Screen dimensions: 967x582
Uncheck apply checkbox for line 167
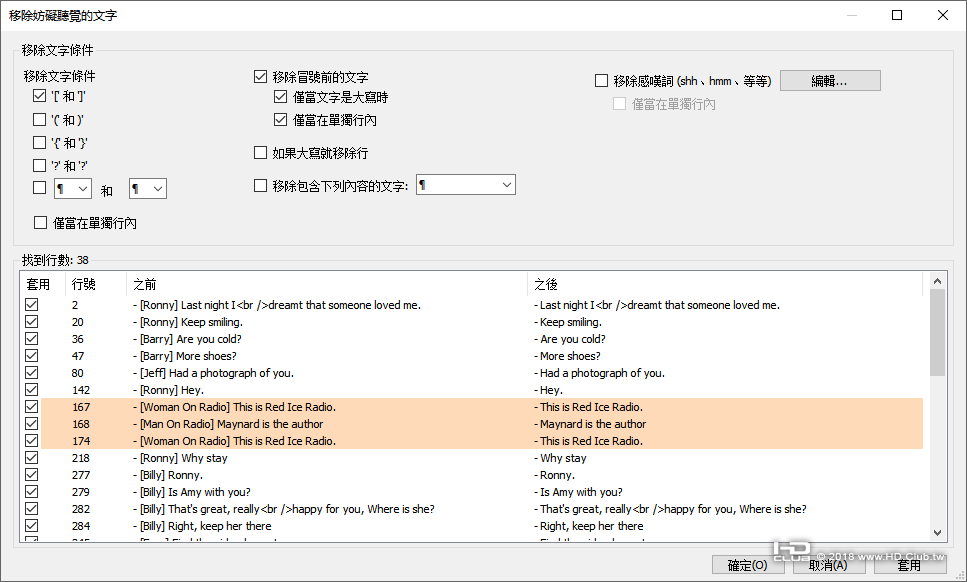31,407
